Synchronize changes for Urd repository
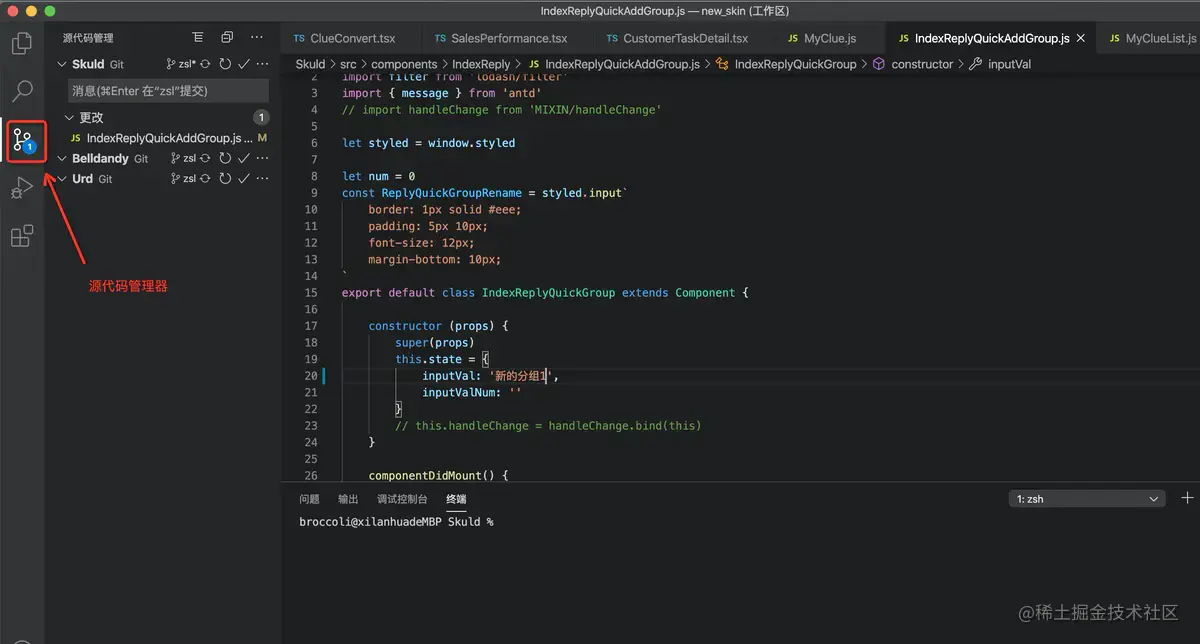This screenshot has height=644, width=1200. pos(205,179)
